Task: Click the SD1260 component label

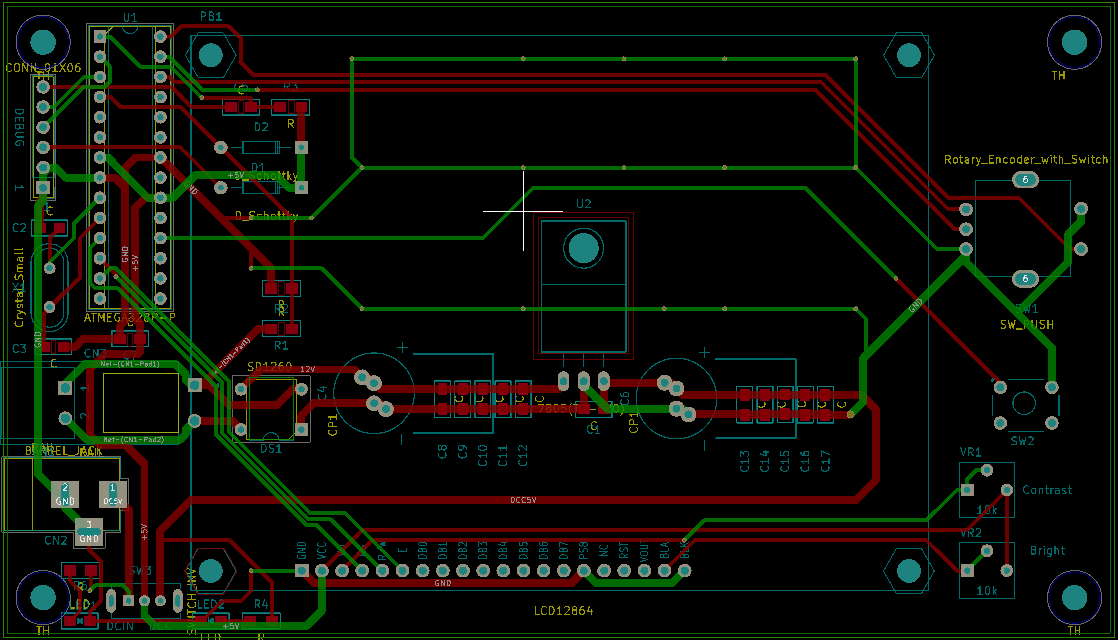Action: click(270, 366)
